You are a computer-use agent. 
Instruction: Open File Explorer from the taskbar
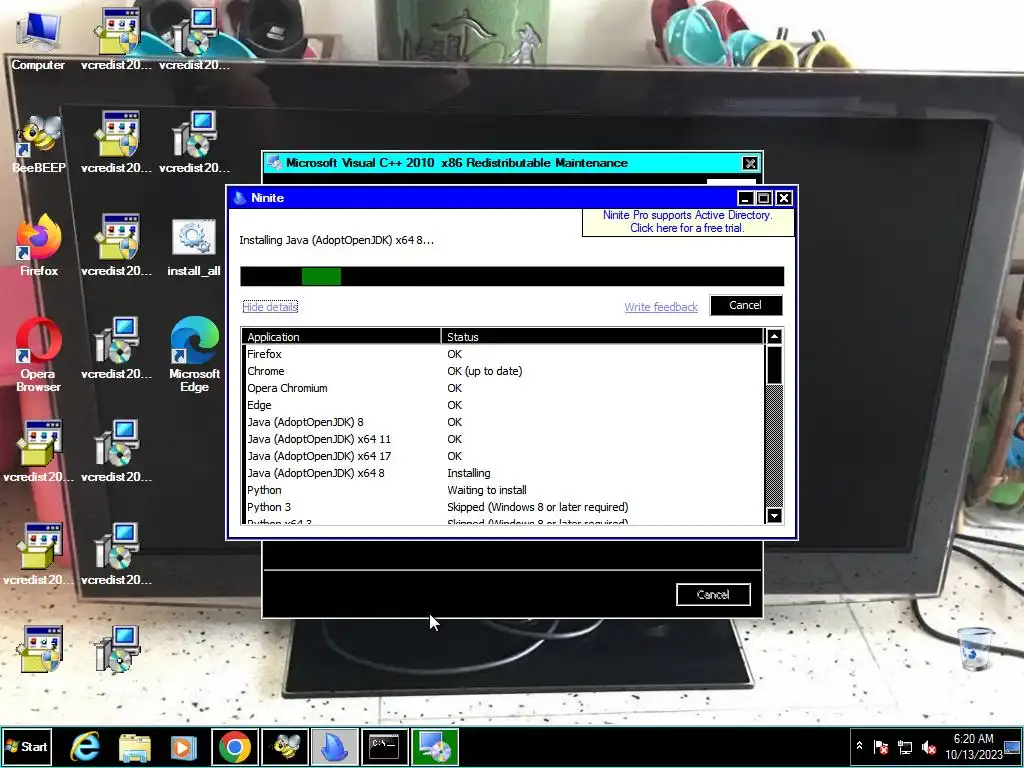pyautogui.click(x=135, y=747)
